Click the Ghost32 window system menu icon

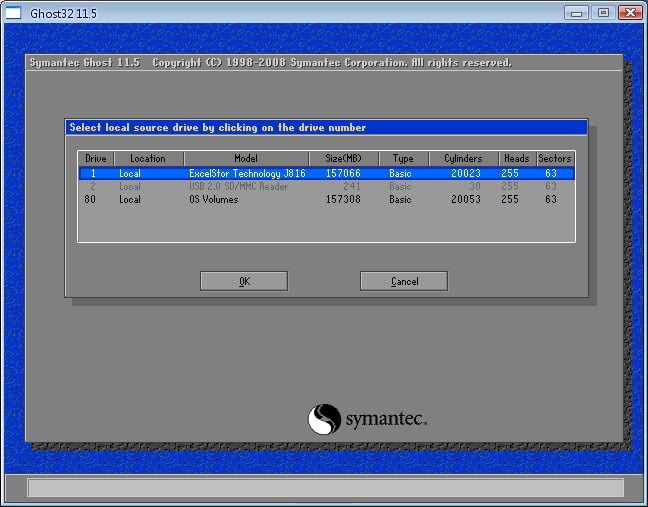click(x=13, y=13)
